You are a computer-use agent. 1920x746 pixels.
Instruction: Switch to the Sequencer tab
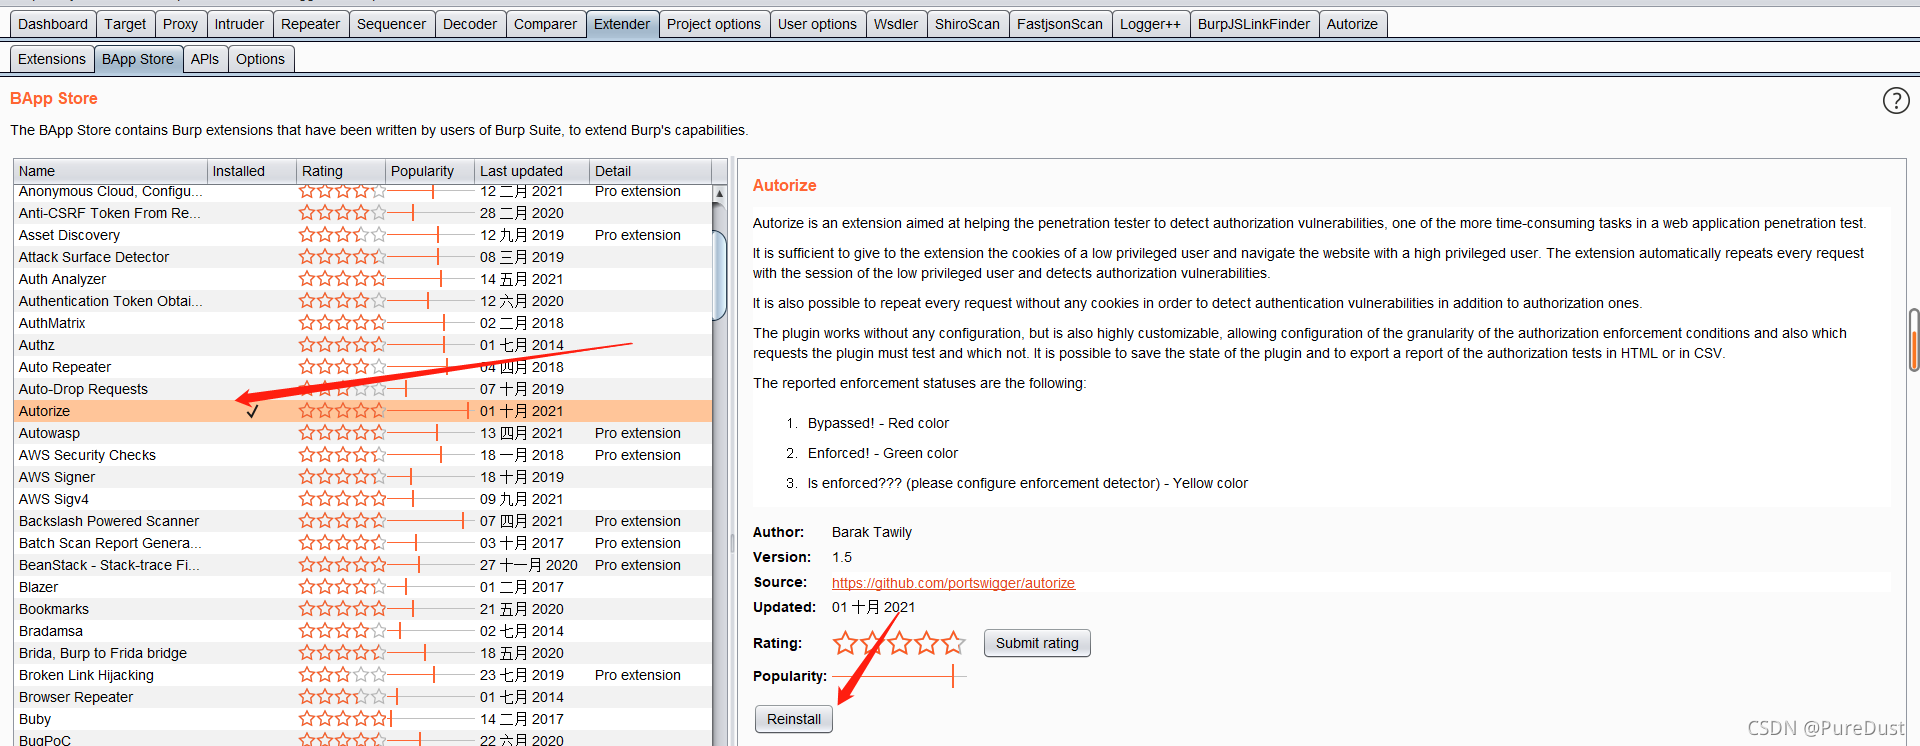(391, 24)
